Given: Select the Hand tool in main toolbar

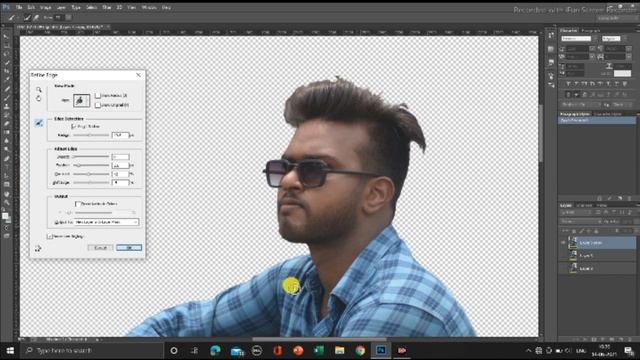Looking at the screenshot, I should tap(6, 193).
